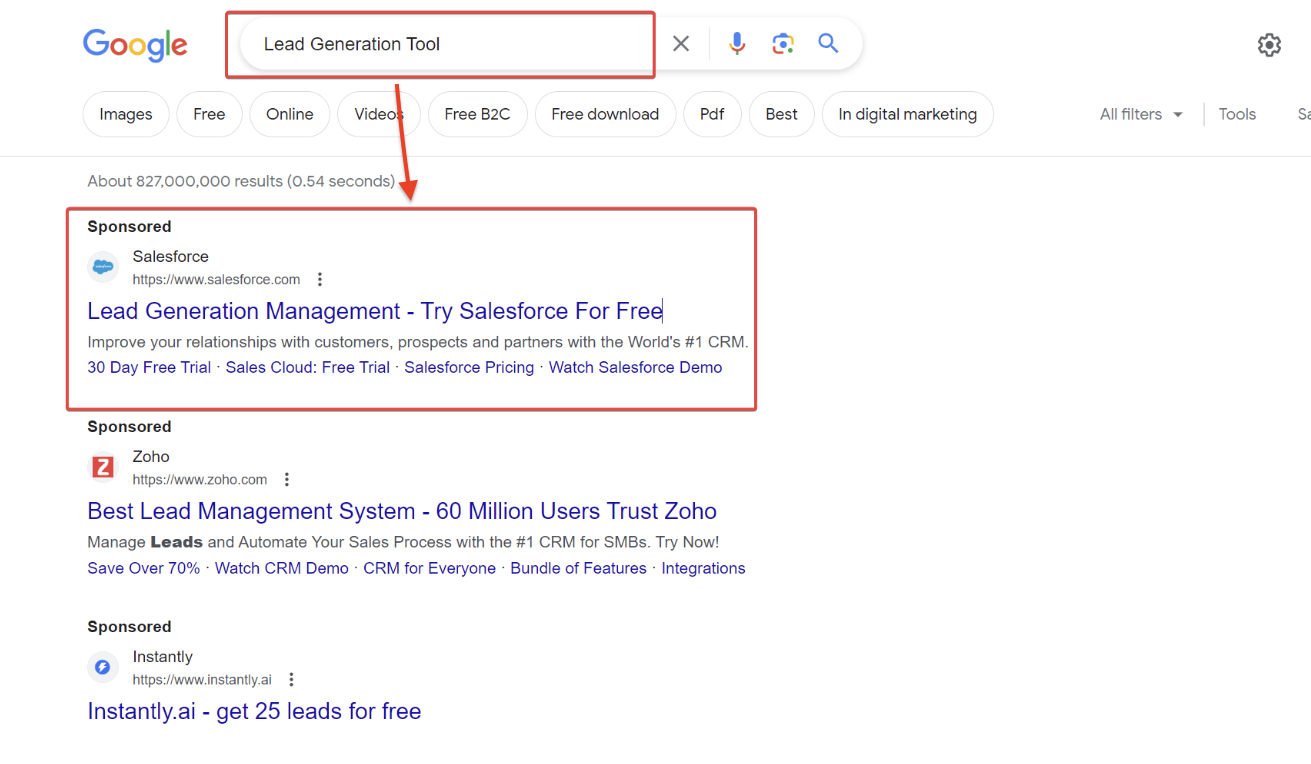The image size is (1311, 764).
Task: Open three-dot menu beside zoho.com URL
Action: click(x=287, y=480)
